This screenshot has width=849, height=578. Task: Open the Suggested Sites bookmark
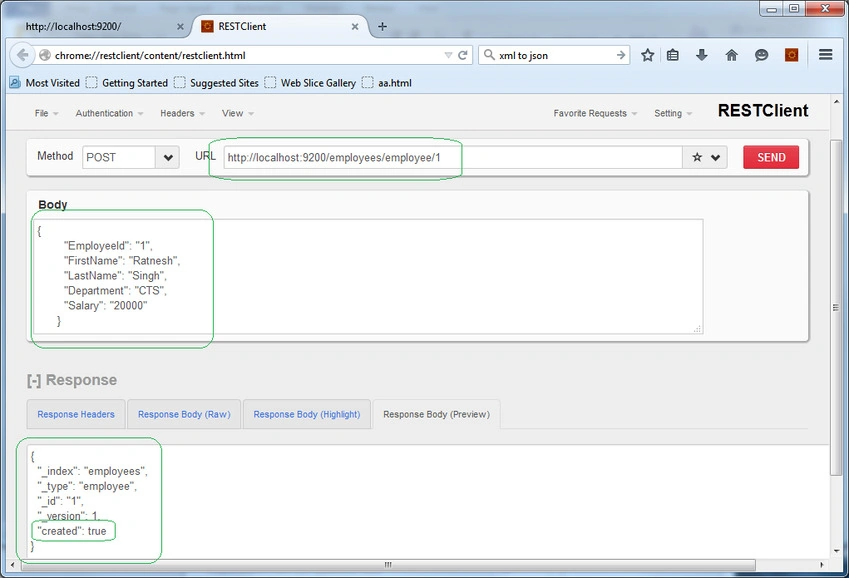click(x=217, y=83)
